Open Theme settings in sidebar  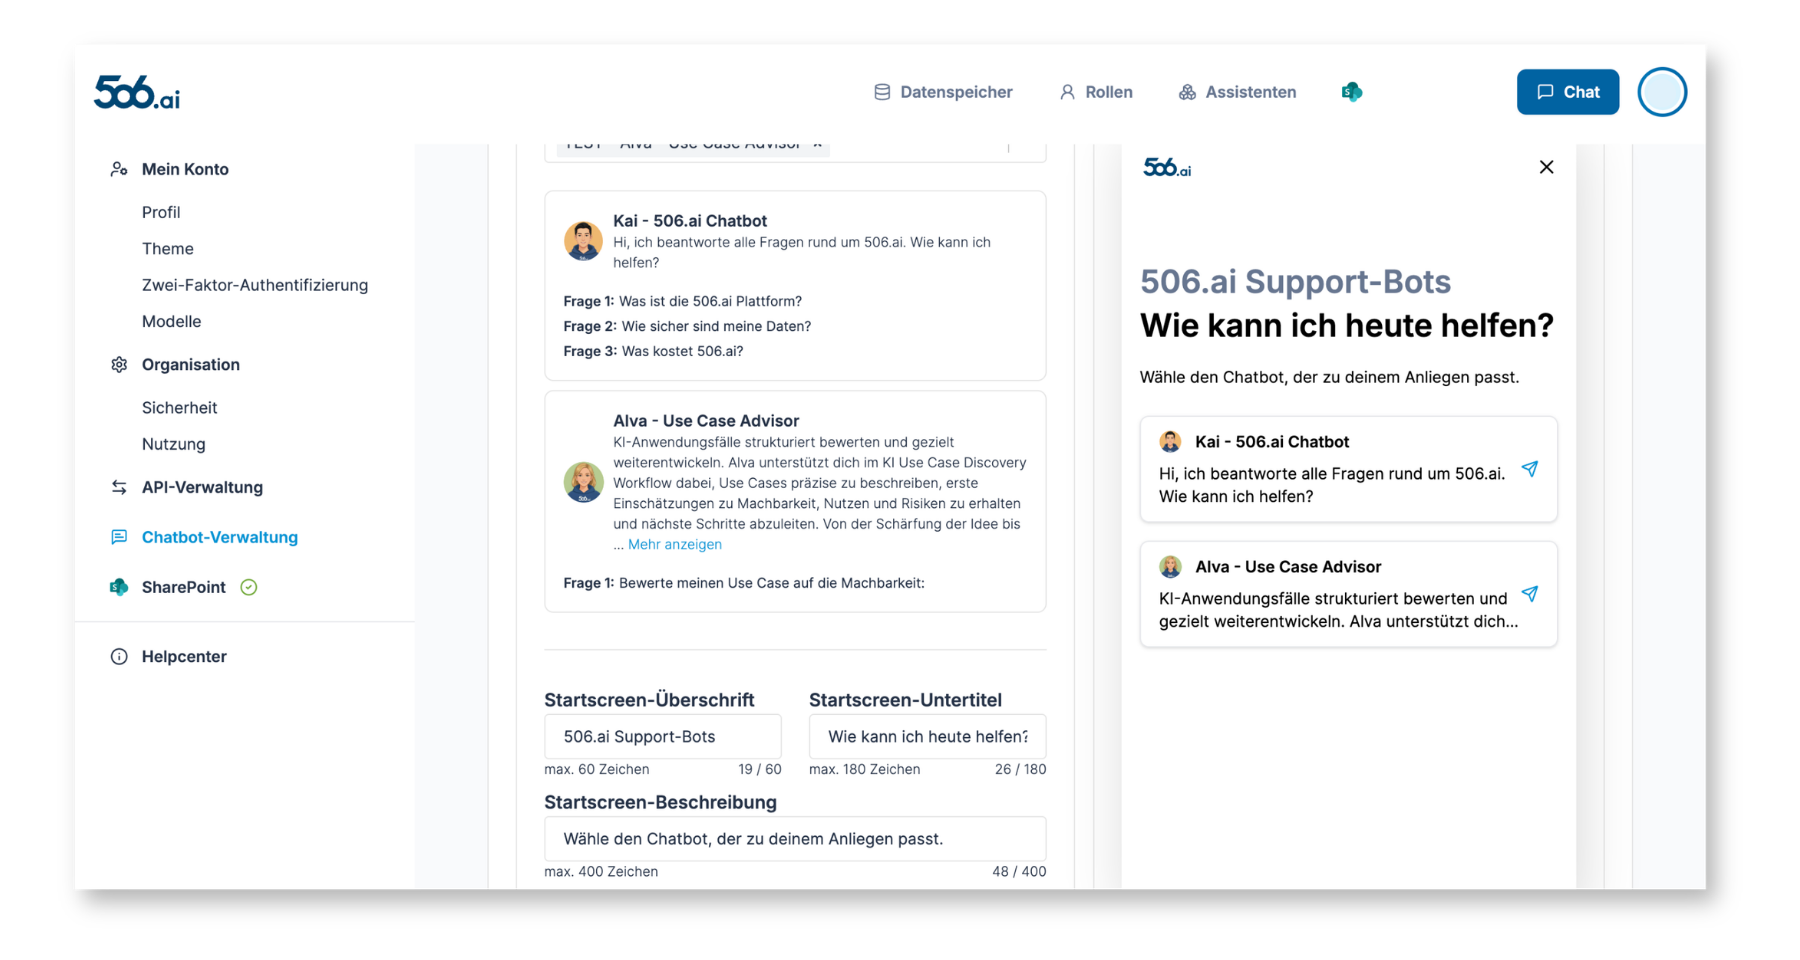point(167,248)
